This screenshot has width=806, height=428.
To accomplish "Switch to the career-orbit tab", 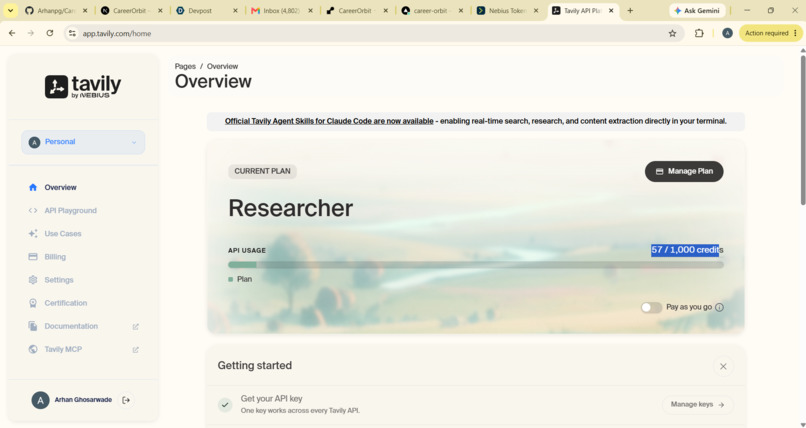I will [432, 11].
